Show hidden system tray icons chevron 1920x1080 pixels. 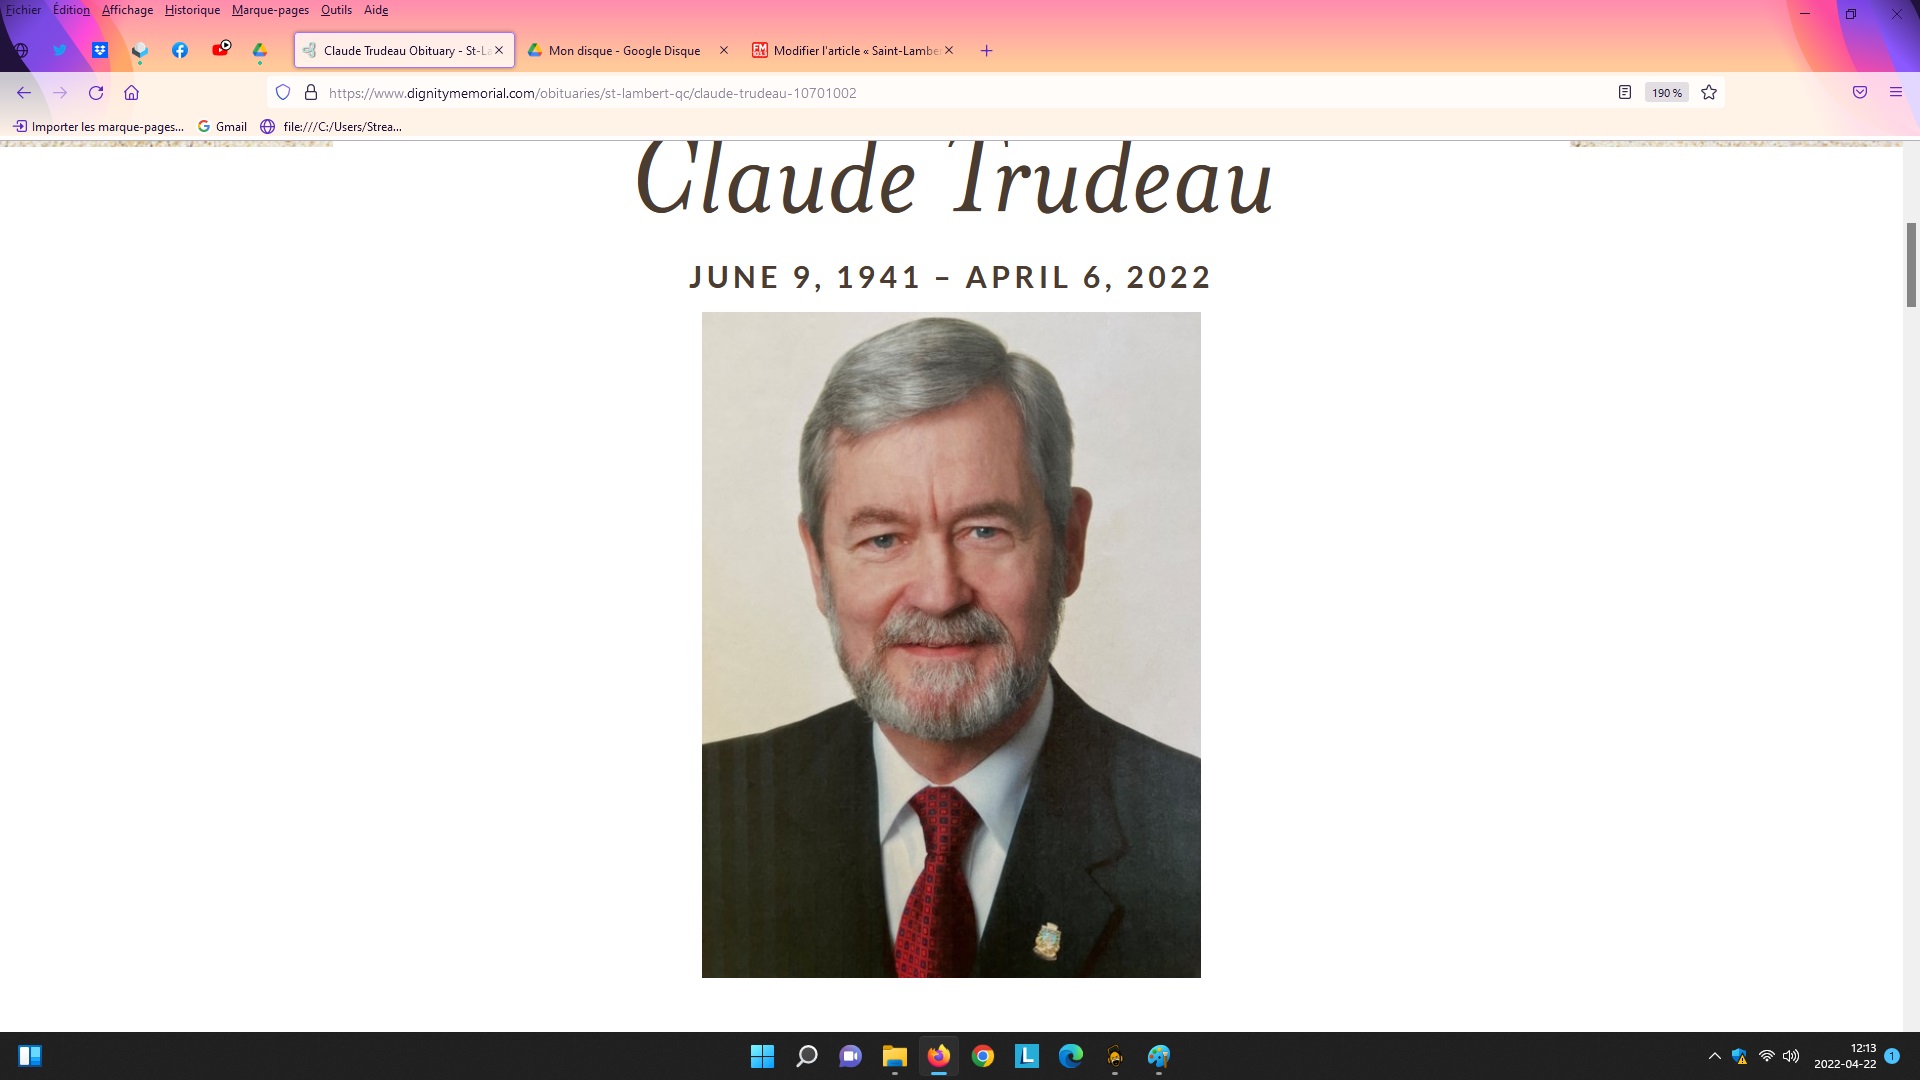pos(1714,1056)
